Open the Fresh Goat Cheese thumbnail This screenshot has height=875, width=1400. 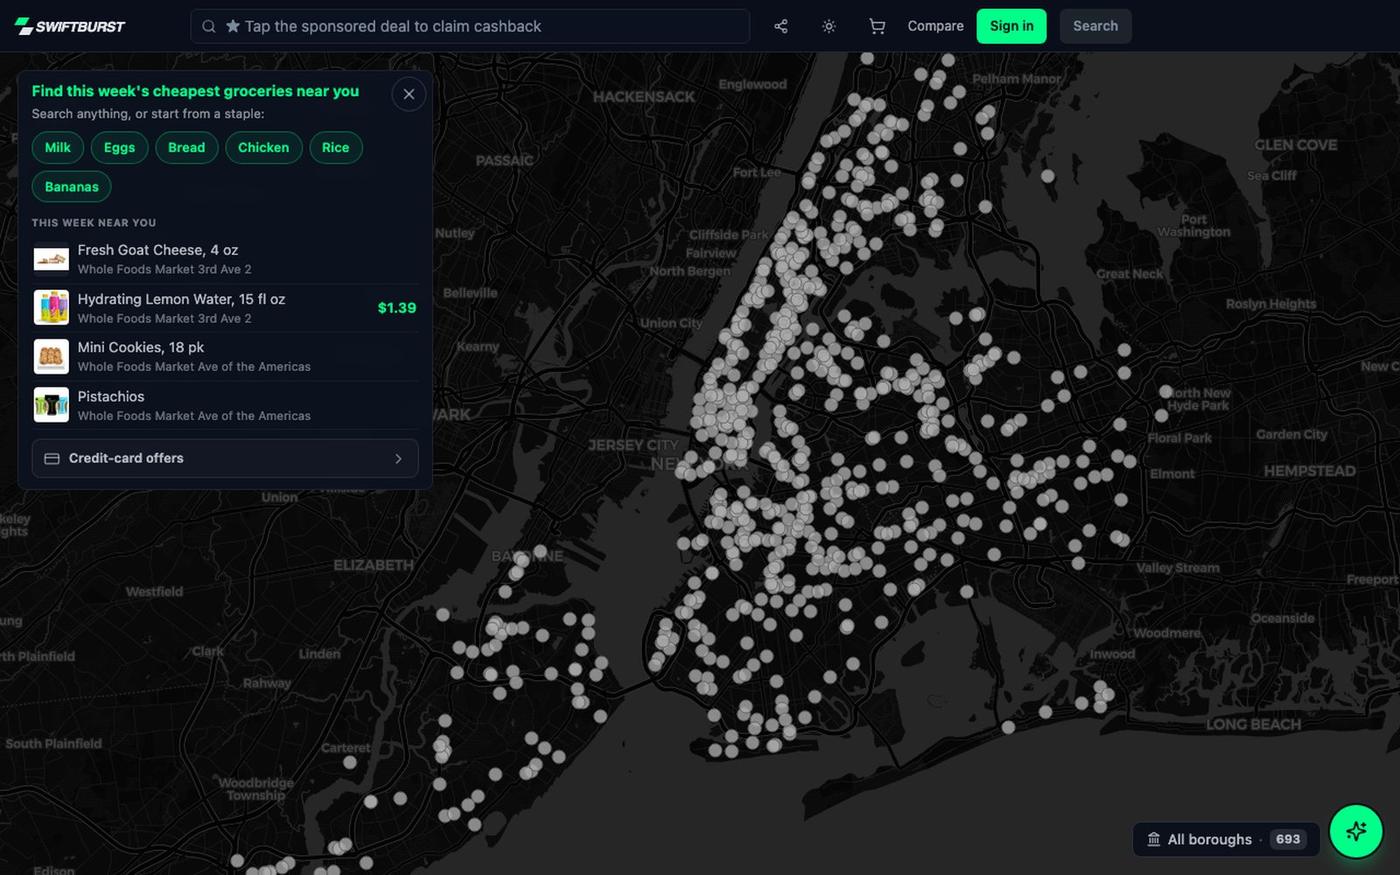(51, 259)
